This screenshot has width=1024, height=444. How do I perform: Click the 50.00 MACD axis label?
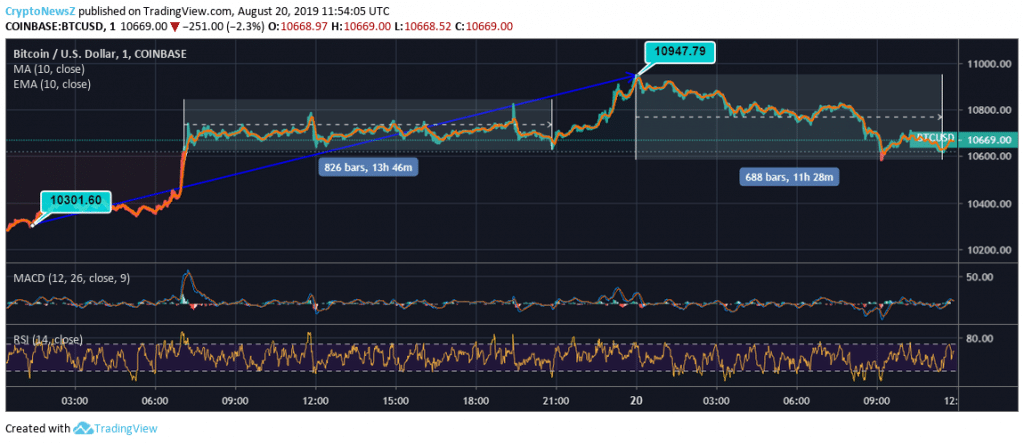980,277
